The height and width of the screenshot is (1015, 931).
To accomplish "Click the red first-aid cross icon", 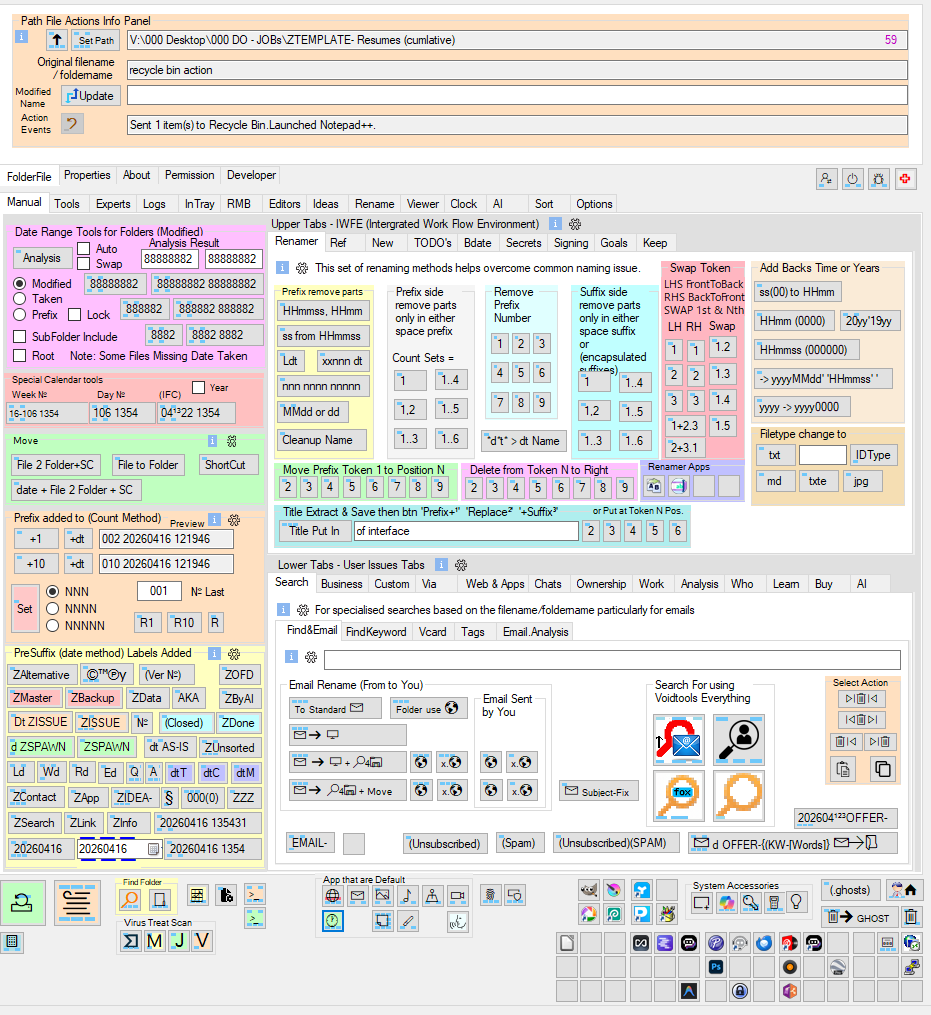I will (905, 179).
